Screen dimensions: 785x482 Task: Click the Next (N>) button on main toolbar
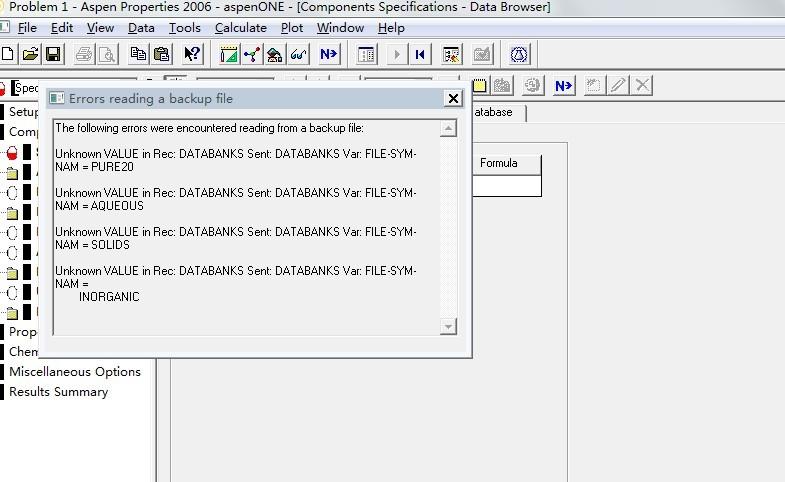[328, 54]
